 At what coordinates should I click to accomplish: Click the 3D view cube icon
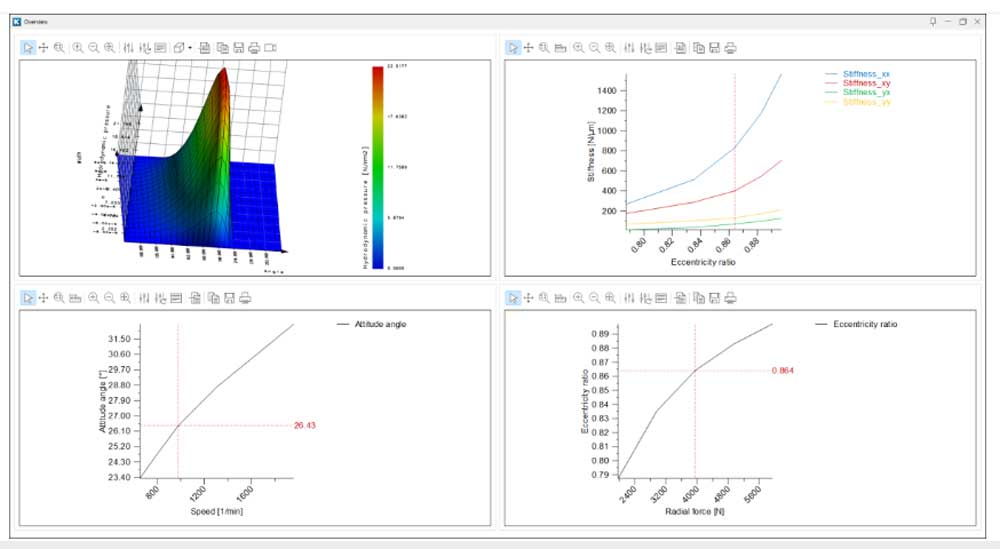179,48
